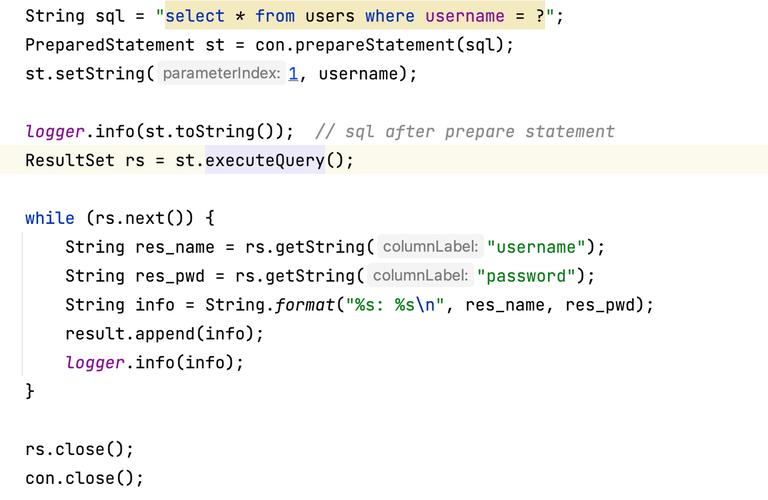Click 'rs.close();' statement
Viewport: 768px width, 500px height.
(79, 449)
